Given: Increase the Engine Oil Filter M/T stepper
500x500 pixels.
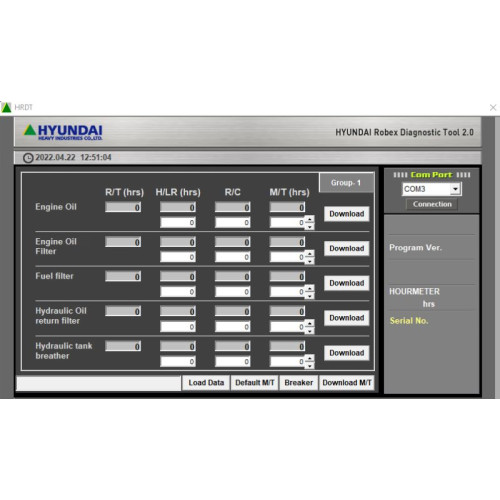Looking at the screenshot, I should (310, 254).
